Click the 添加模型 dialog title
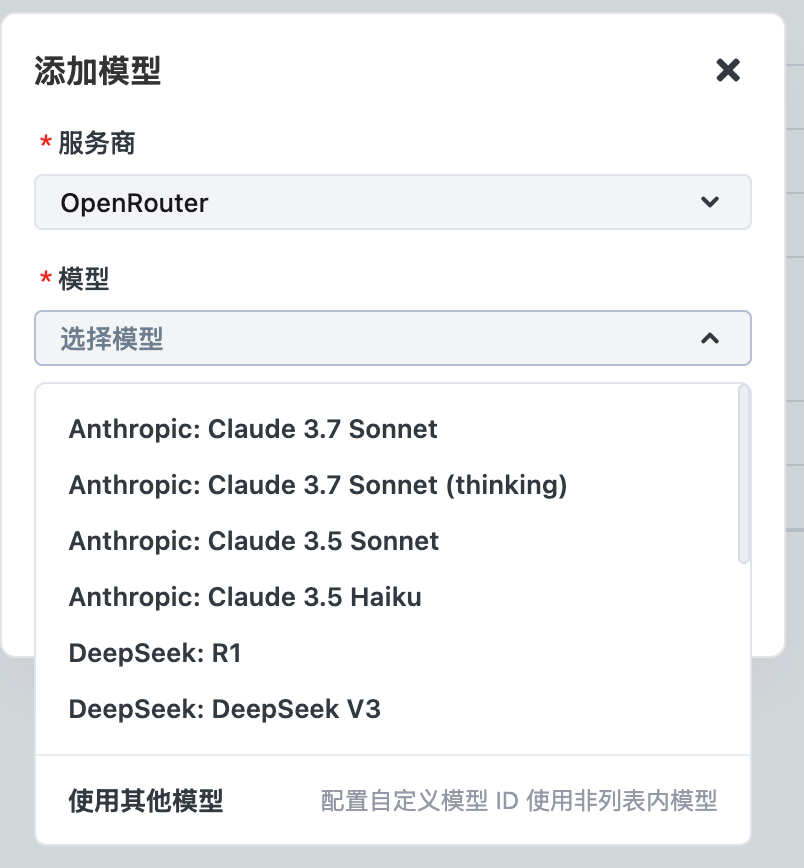 click(x=95, y=71)
